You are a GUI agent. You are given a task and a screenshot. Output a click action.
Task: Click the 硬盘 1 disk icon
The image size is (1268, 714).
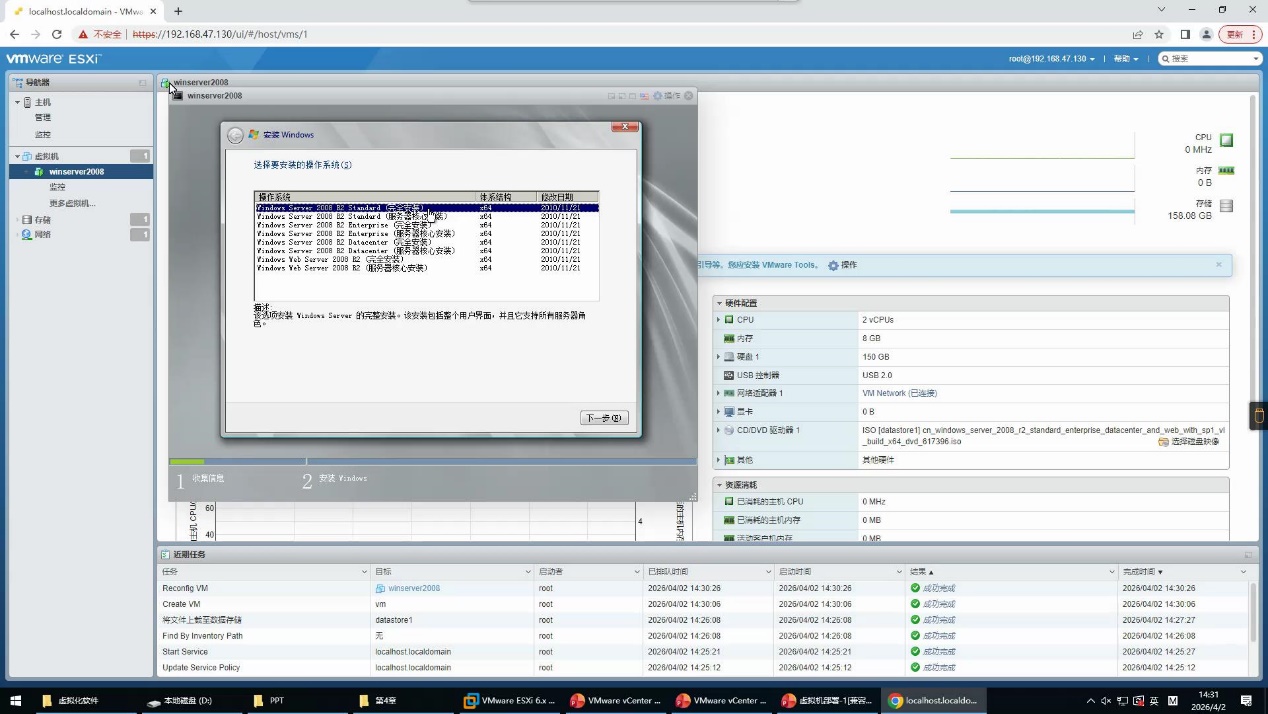729,357
